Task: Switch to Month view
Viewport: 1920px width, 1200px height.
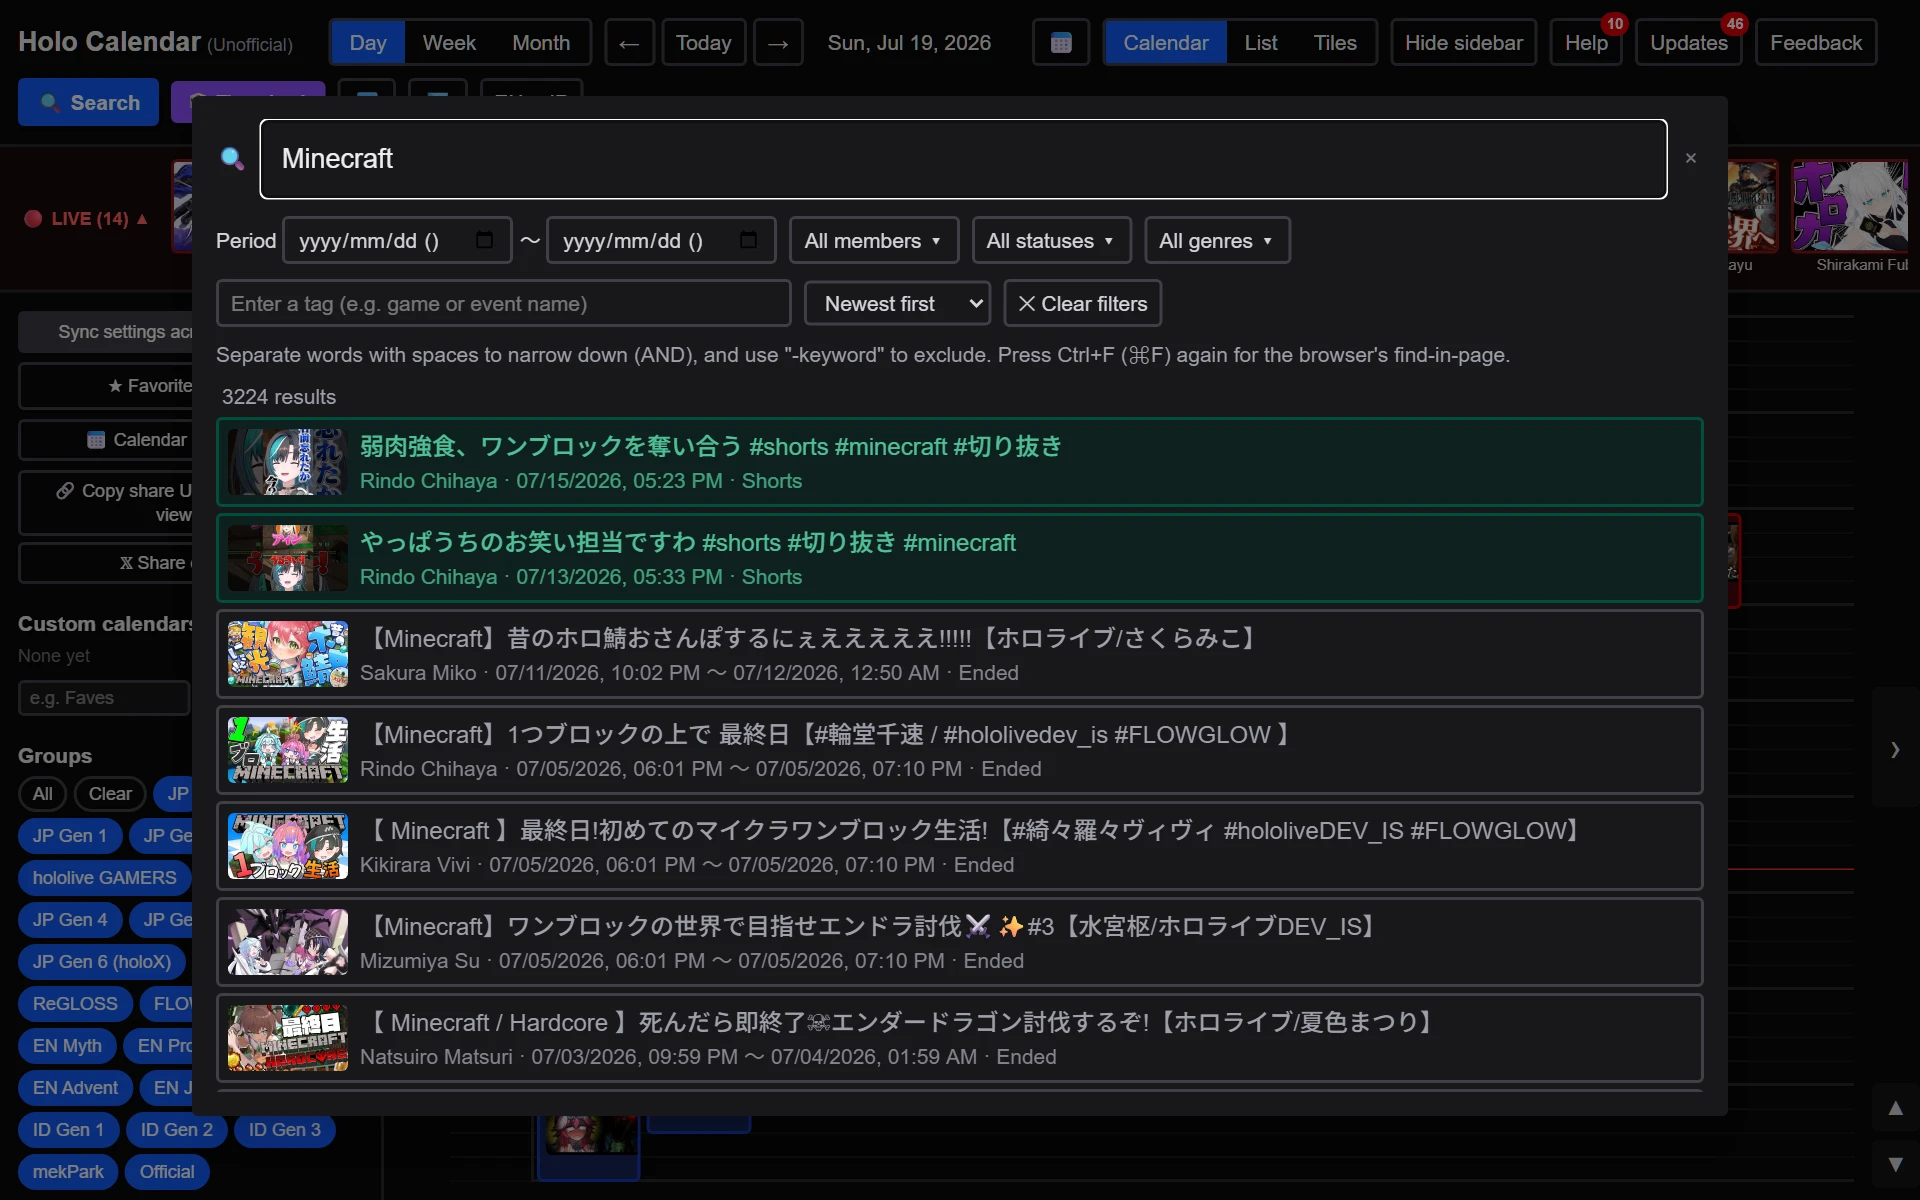Action: [541, 43]
